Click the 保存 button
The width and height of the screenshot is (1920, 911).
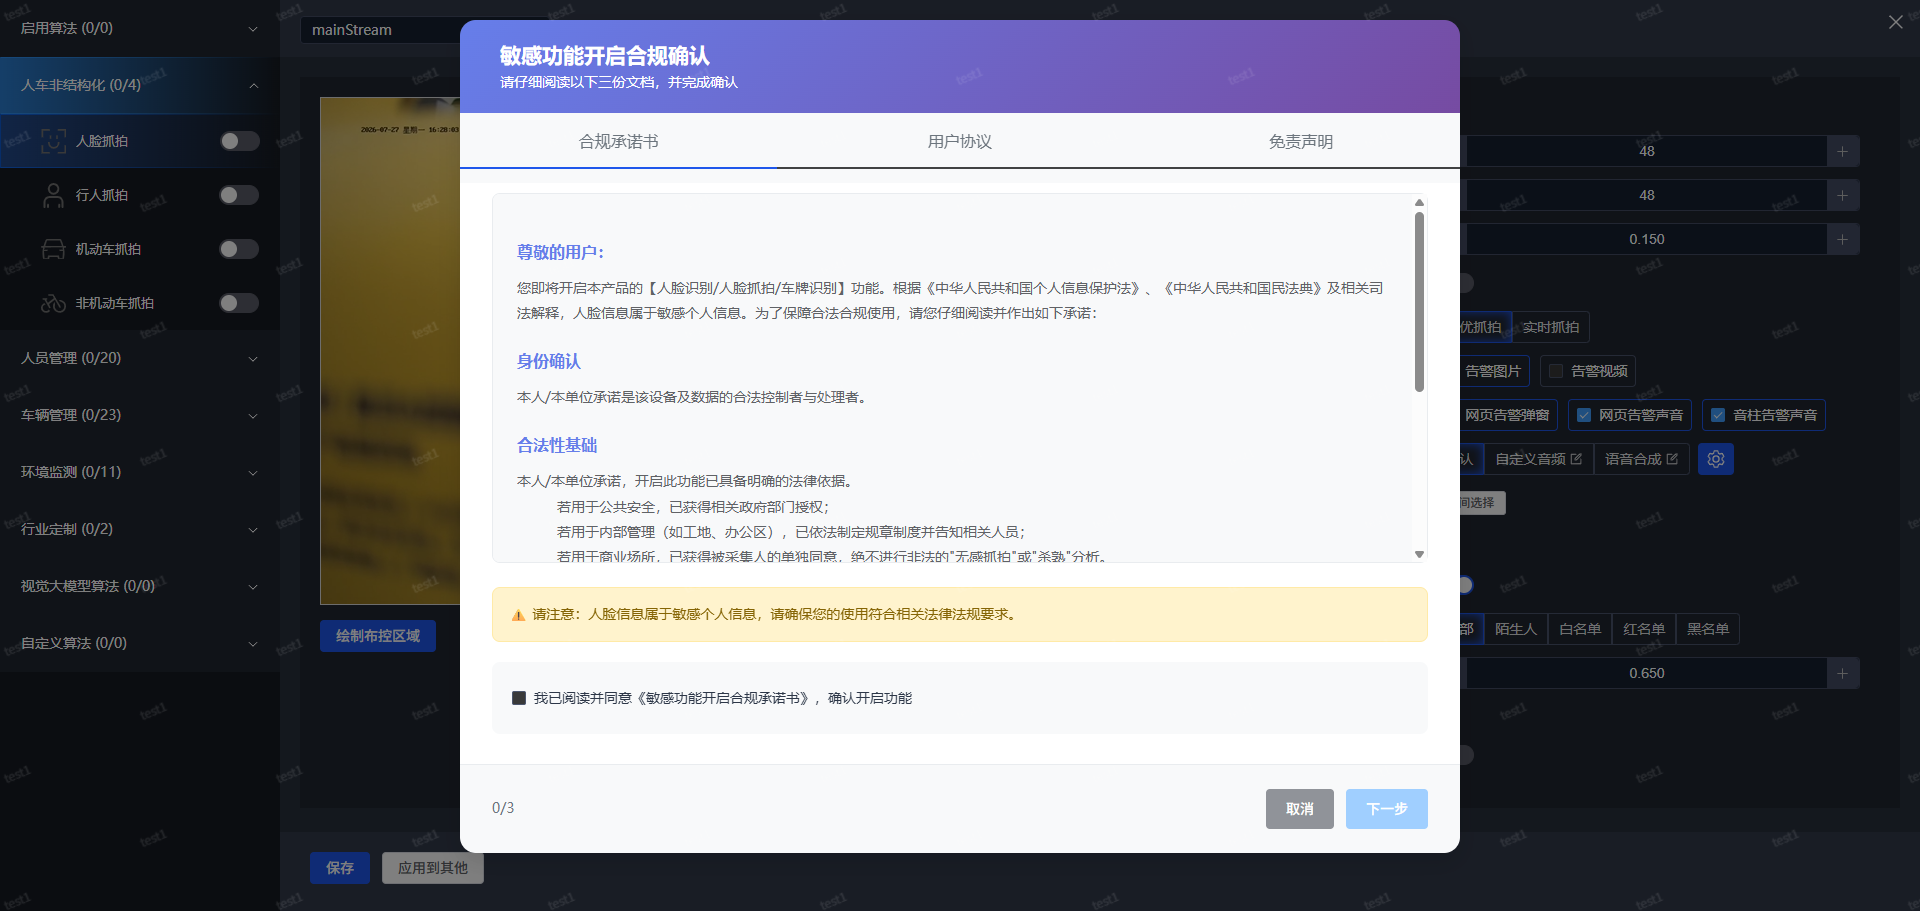click(x=340, y=868)
